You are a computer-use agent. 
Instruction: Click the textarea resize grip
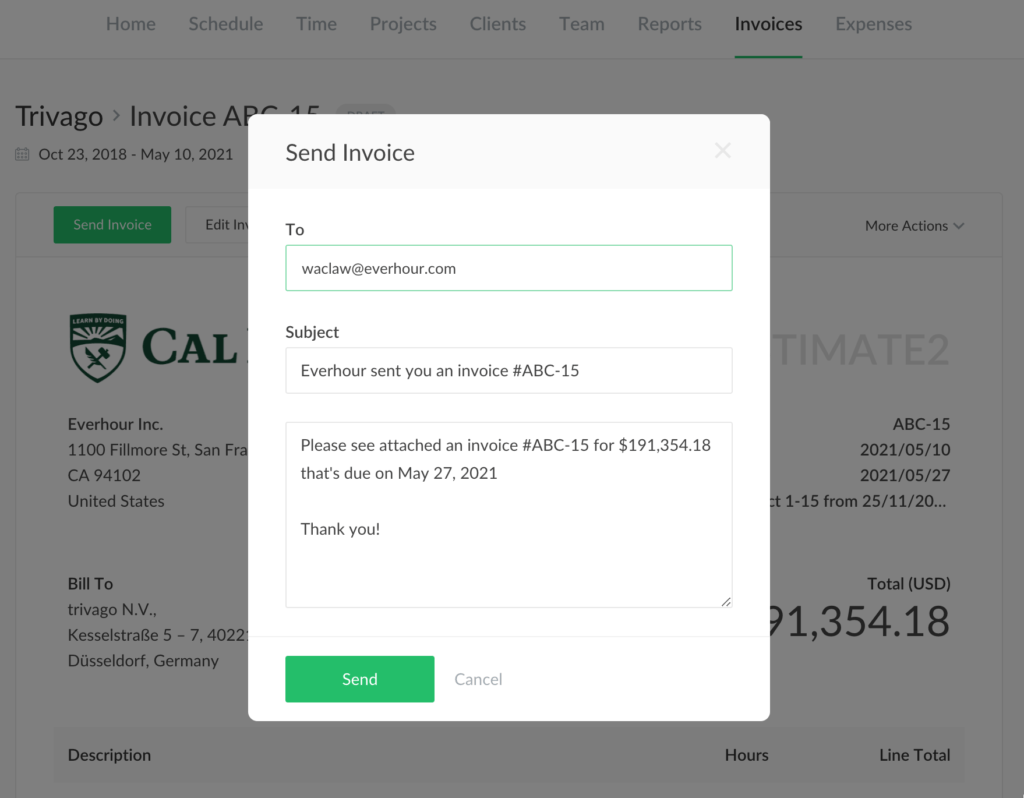[x=726, y=600]
